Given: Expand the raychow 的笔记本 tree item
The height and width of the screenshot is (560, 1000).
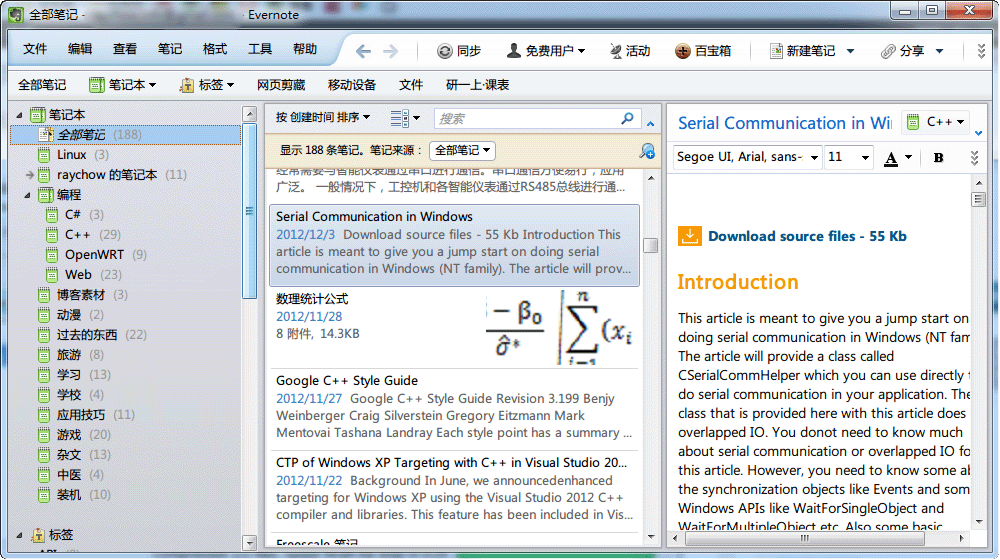Looking at the screenshot, I should [x=31, y=175].
